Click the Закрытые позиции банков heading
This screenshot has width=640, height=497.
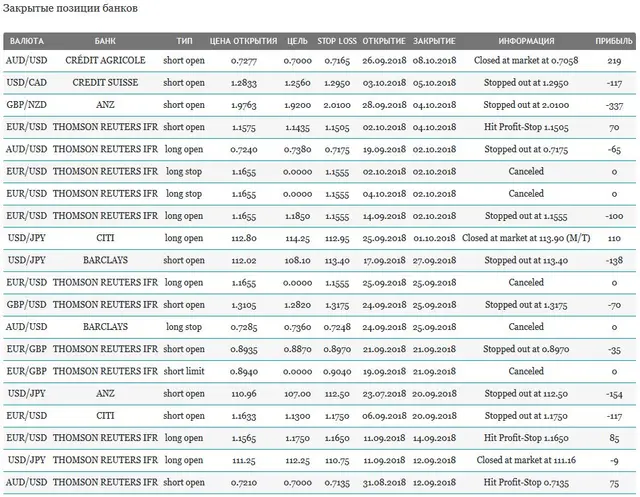(x=70, y=9)
